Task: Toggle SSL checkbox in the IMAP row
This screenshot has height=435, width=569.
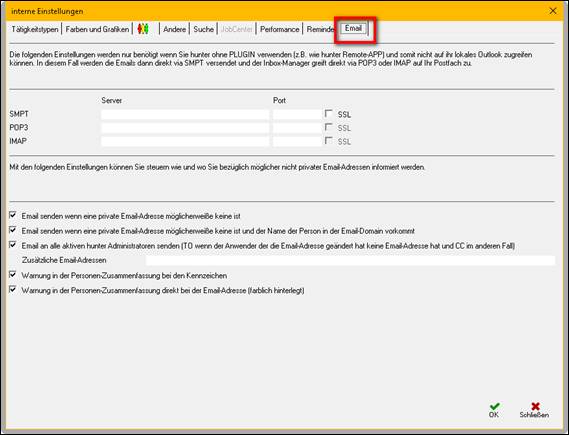Action: click(328, 140)
